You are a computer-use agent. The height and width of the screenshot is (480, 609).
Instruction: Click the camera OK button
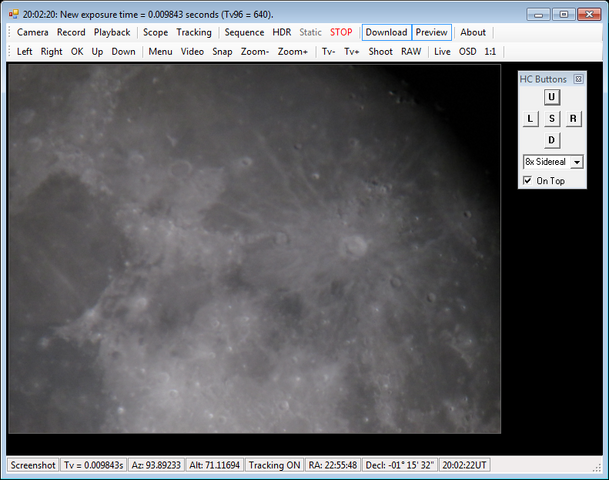pos(77,52)
